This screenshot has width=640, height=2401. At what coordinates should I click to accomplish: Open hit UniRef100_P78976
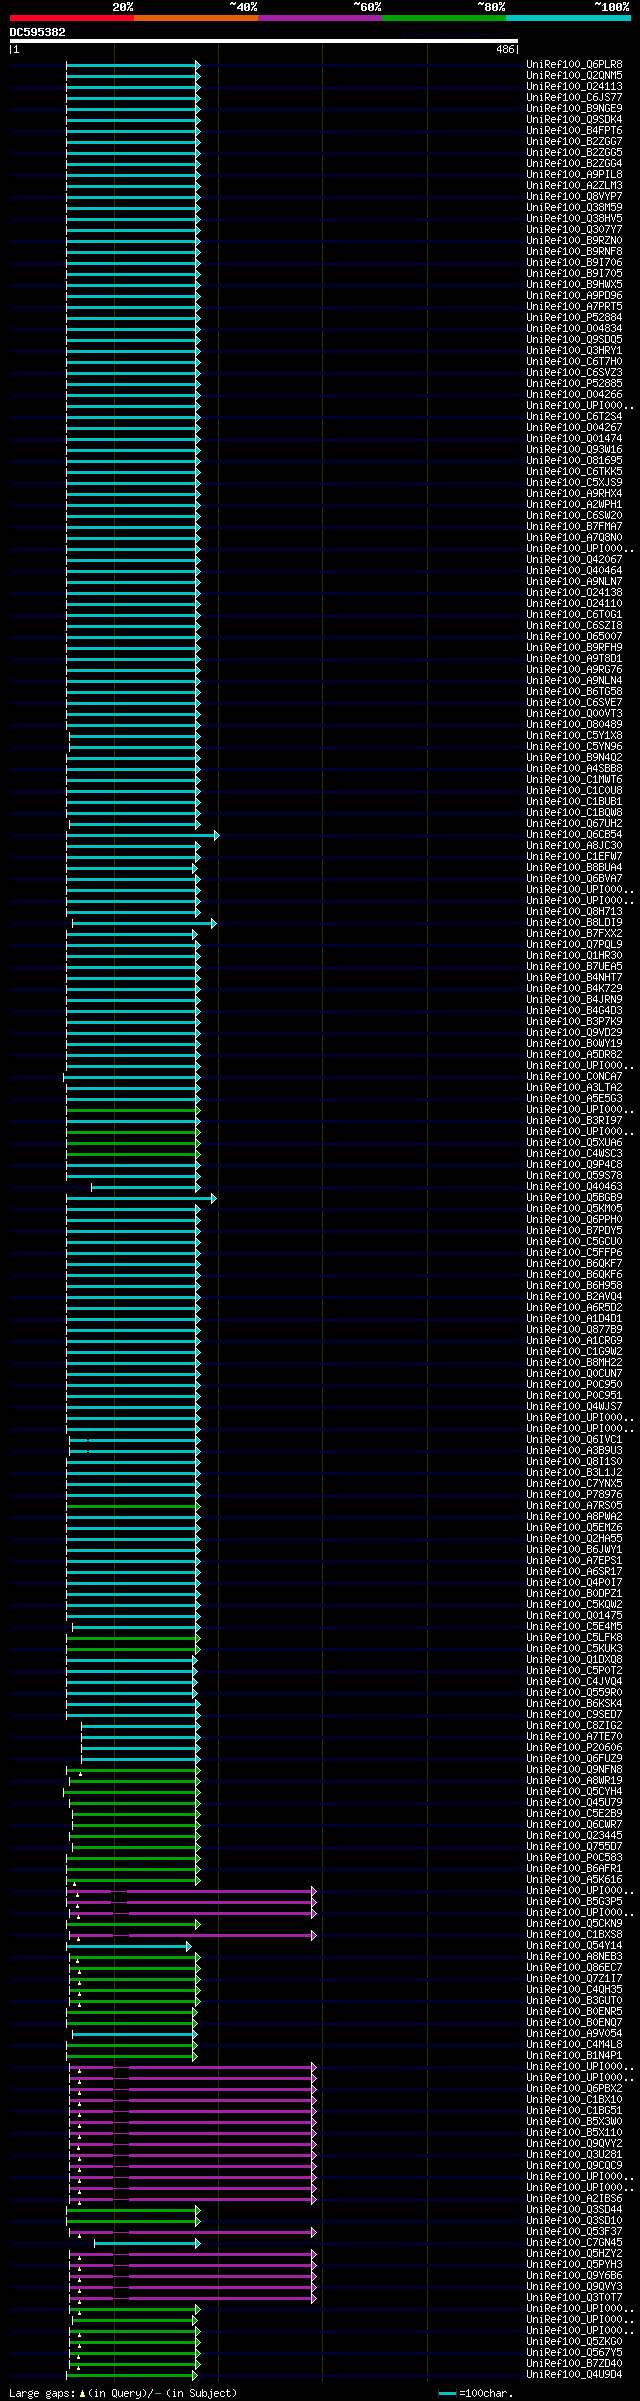point(574,1495)
